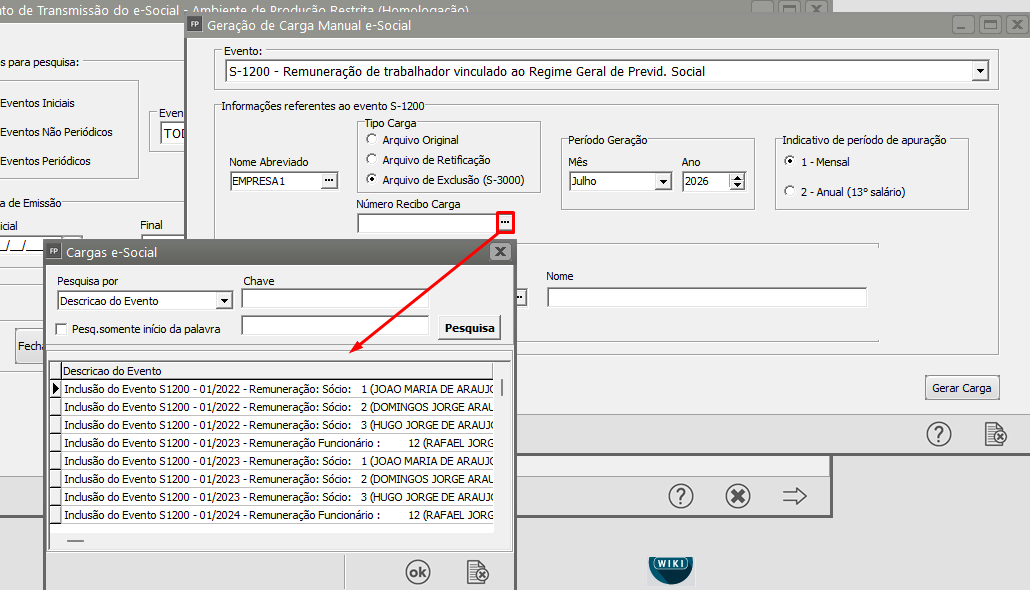Open lookup button beside Número Recibo Carga
Screen dimensions: 1030x590
pos(506,222)
